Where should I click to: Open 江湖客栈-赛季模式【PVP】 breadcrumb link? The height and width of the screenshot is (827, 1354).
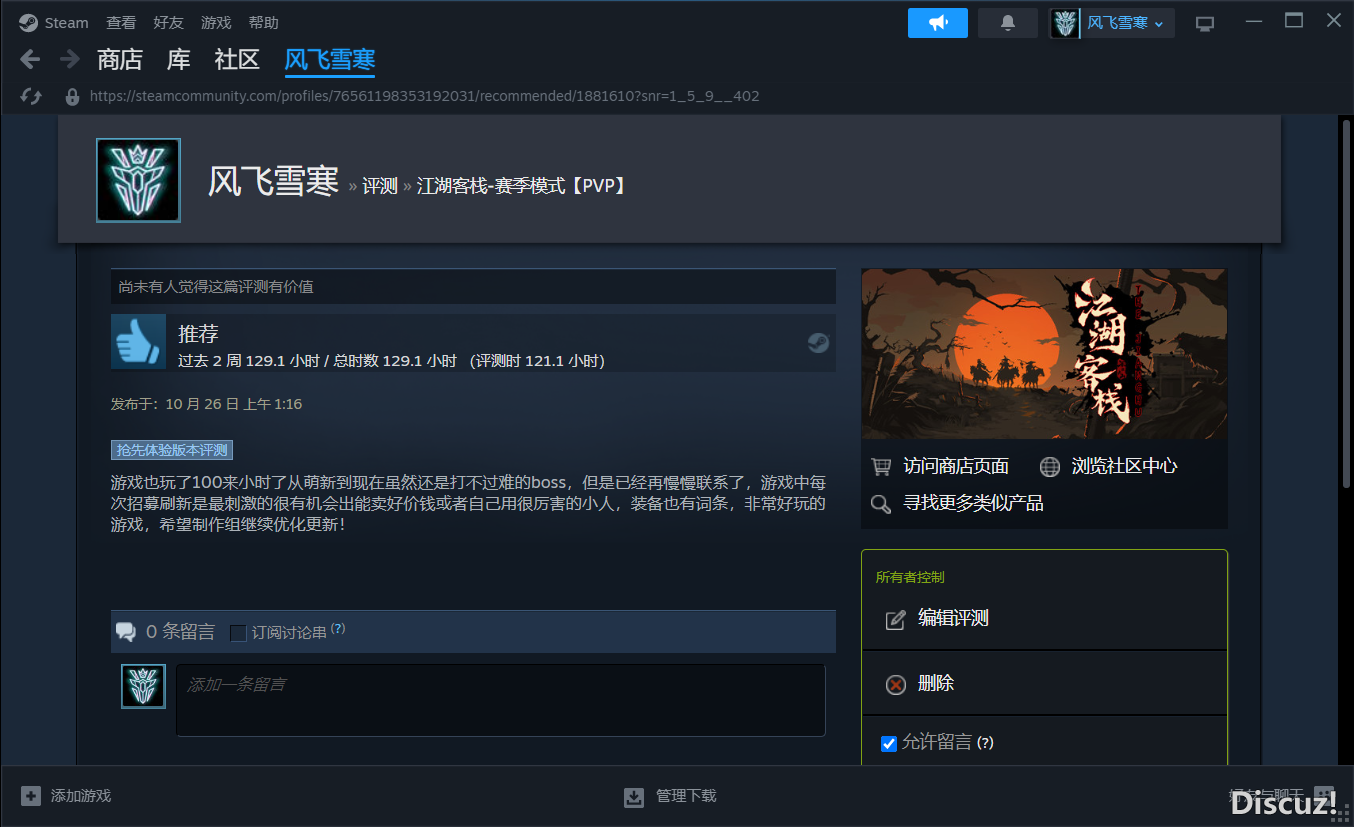(523, 186)
